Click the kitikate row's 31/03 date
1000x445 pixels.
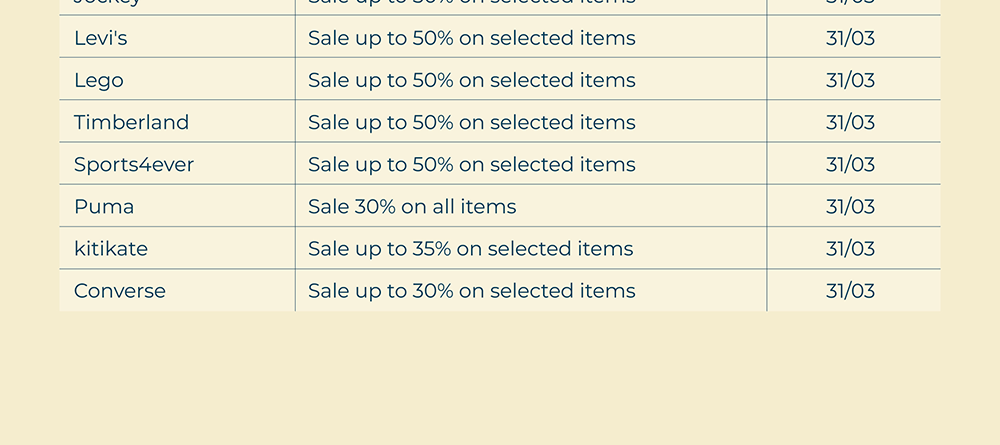pyautogui.click(x=850, y=248)
